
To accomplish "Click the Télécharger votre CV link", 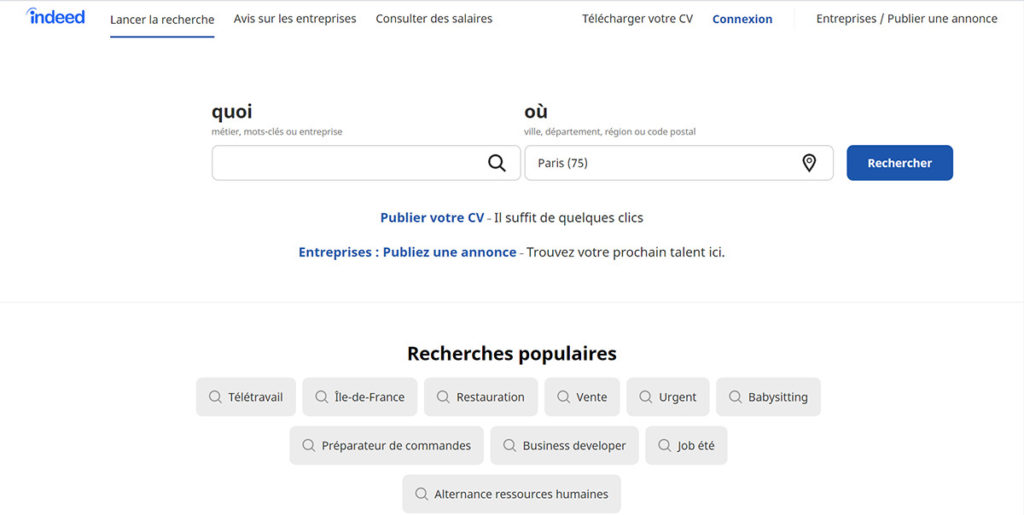I will [x=637, y=19].
